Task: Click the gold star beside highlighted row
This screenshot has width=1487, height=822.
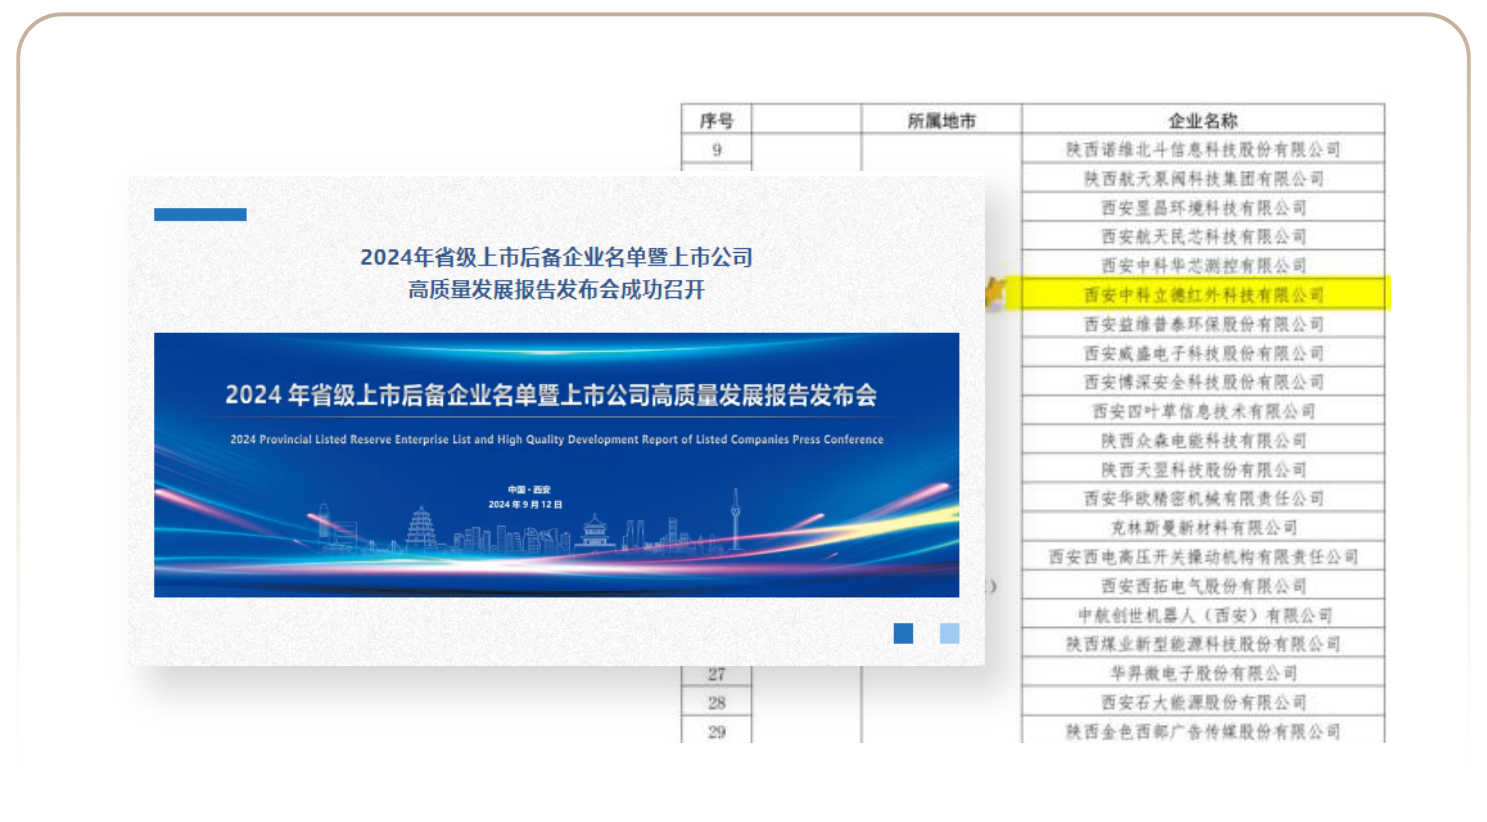Action: [997, 294]
